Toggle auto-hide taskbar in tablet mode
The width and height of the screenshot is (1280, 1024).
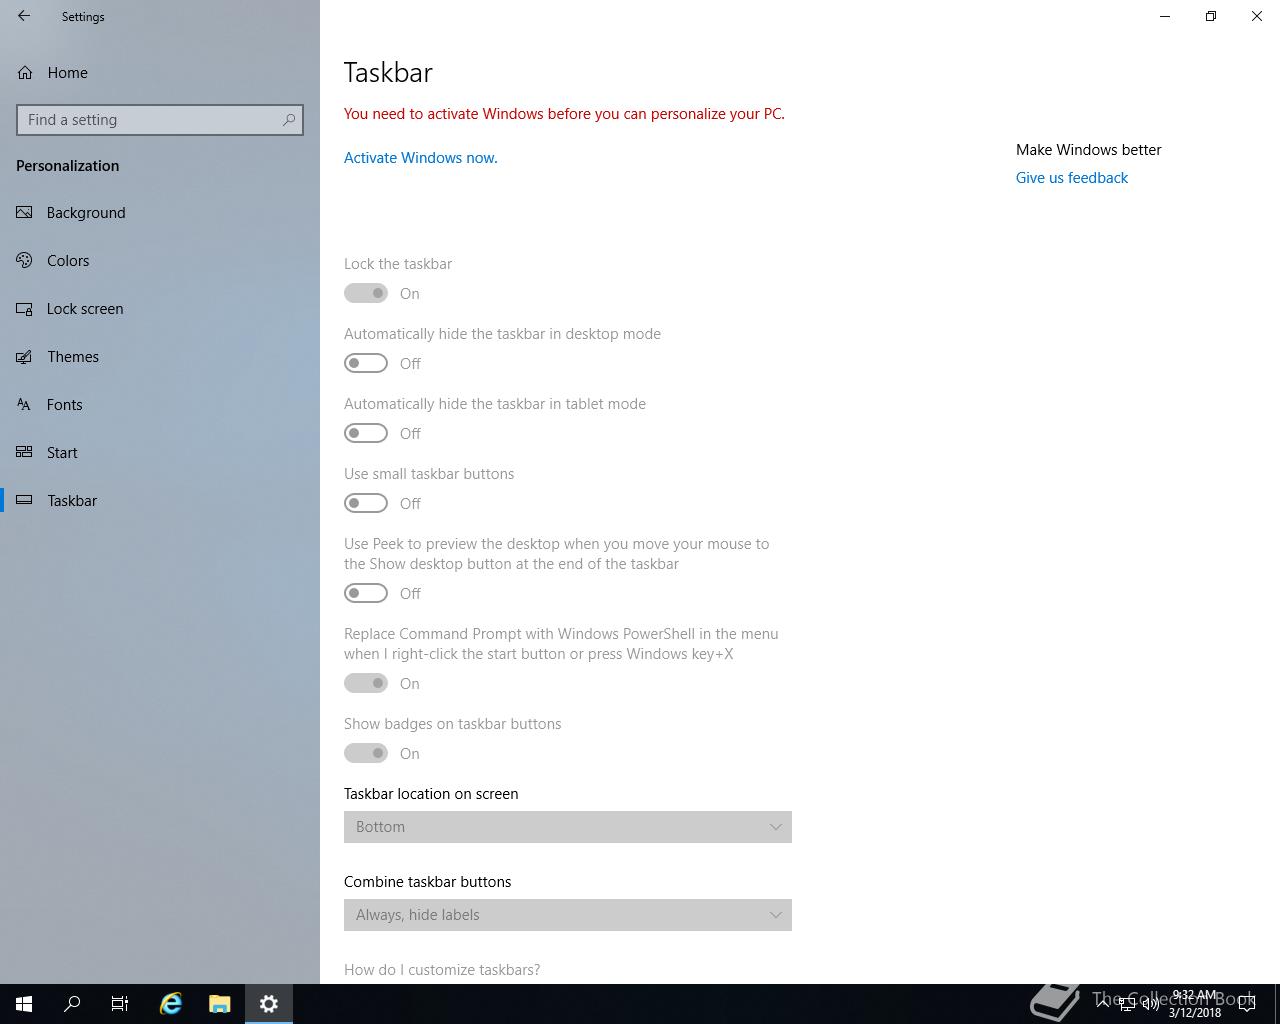pyautogui.click(x=366, y=433)
